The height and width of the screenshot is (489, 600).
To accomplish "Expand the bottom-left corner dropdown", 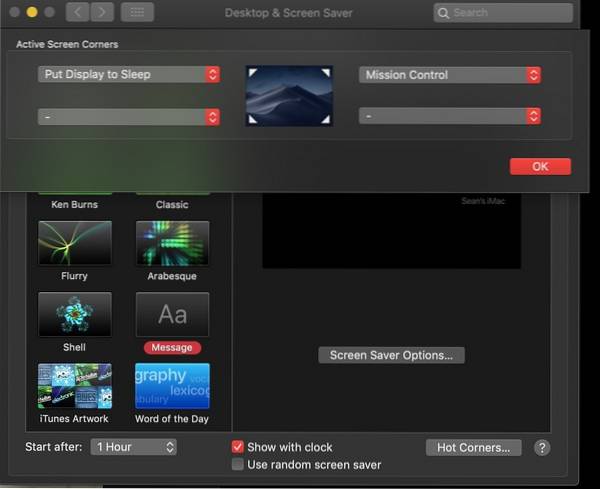I will (x=129, y=117).
